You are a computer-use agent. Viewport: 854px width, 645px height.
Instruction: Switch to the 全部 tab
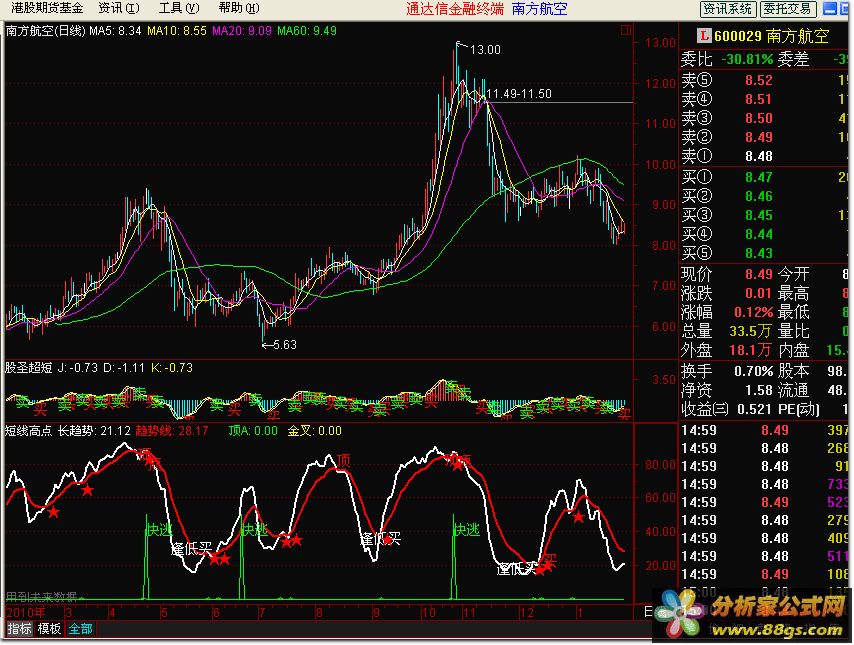coord(80,629)
